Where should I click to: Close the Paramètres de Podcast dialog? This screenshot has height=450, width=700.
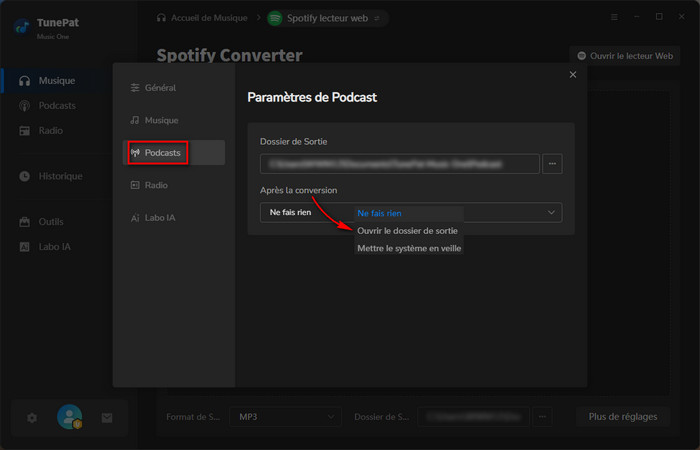(573, 75)
